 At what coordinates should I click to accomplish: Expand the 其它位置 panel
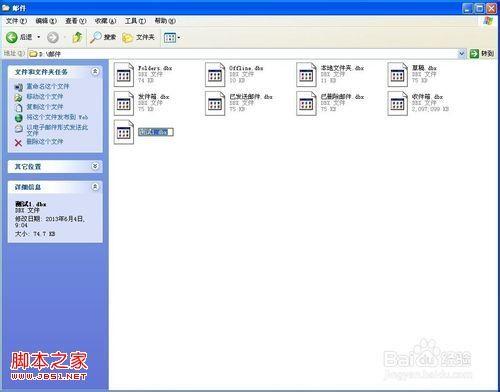tap(95, 166)
